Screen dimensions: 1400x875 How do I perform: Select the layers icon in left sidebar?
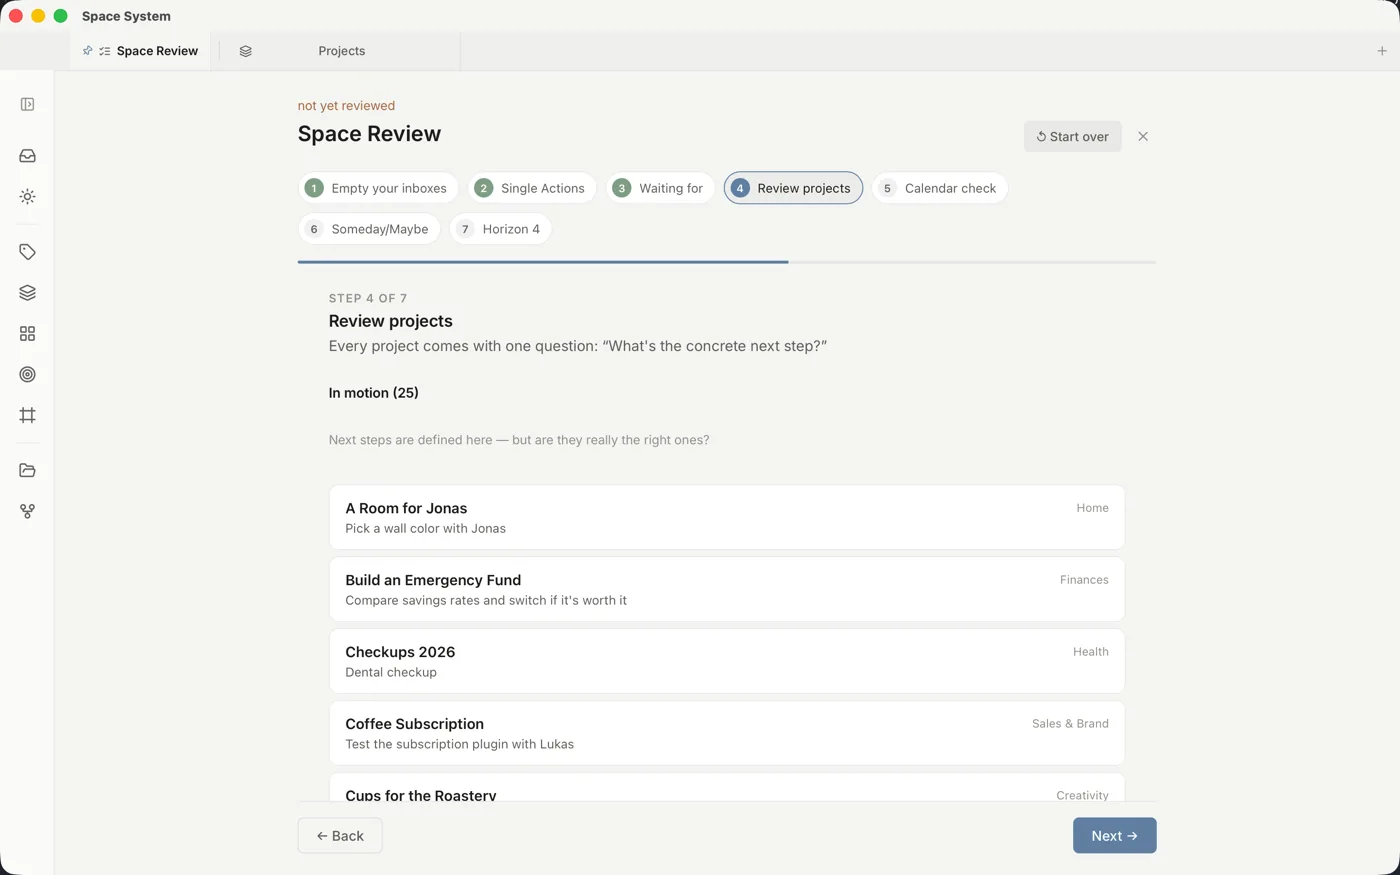coord(27,293)
